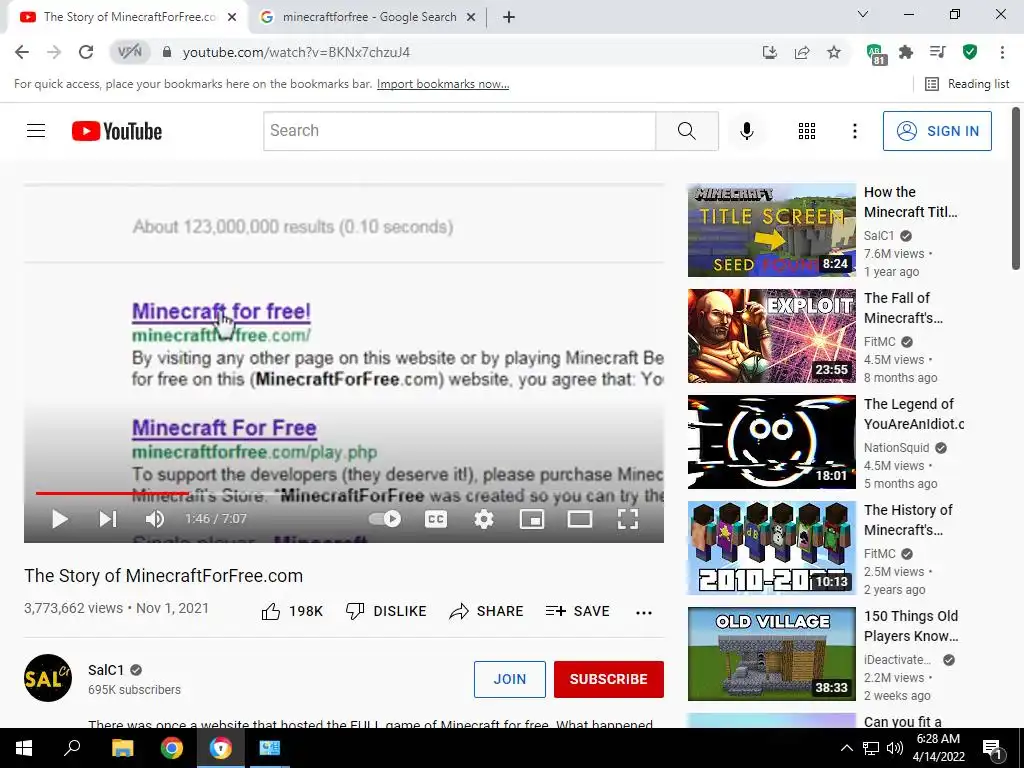Screen dimensions: 1024x768
Task: Expand the tab search chevron
Action: tap(863, 14)
